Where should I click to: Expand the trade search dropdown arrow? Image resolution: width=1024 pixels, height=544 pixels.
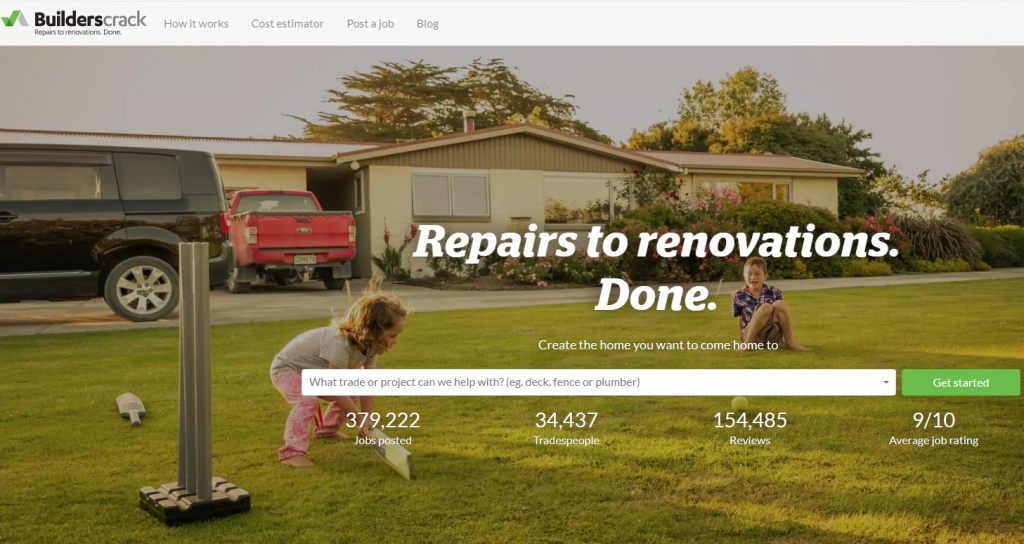pyautogui.click(x=886, y=383)
